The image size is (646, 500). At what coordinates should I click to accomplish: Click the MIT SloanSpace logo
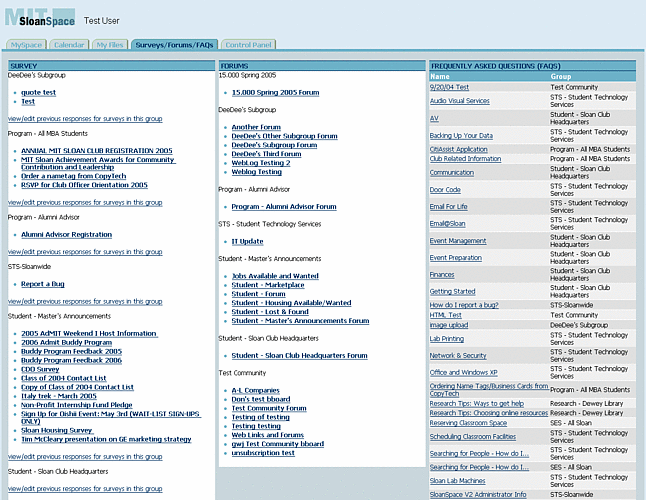pyautogui.click(x=38, y=19)
